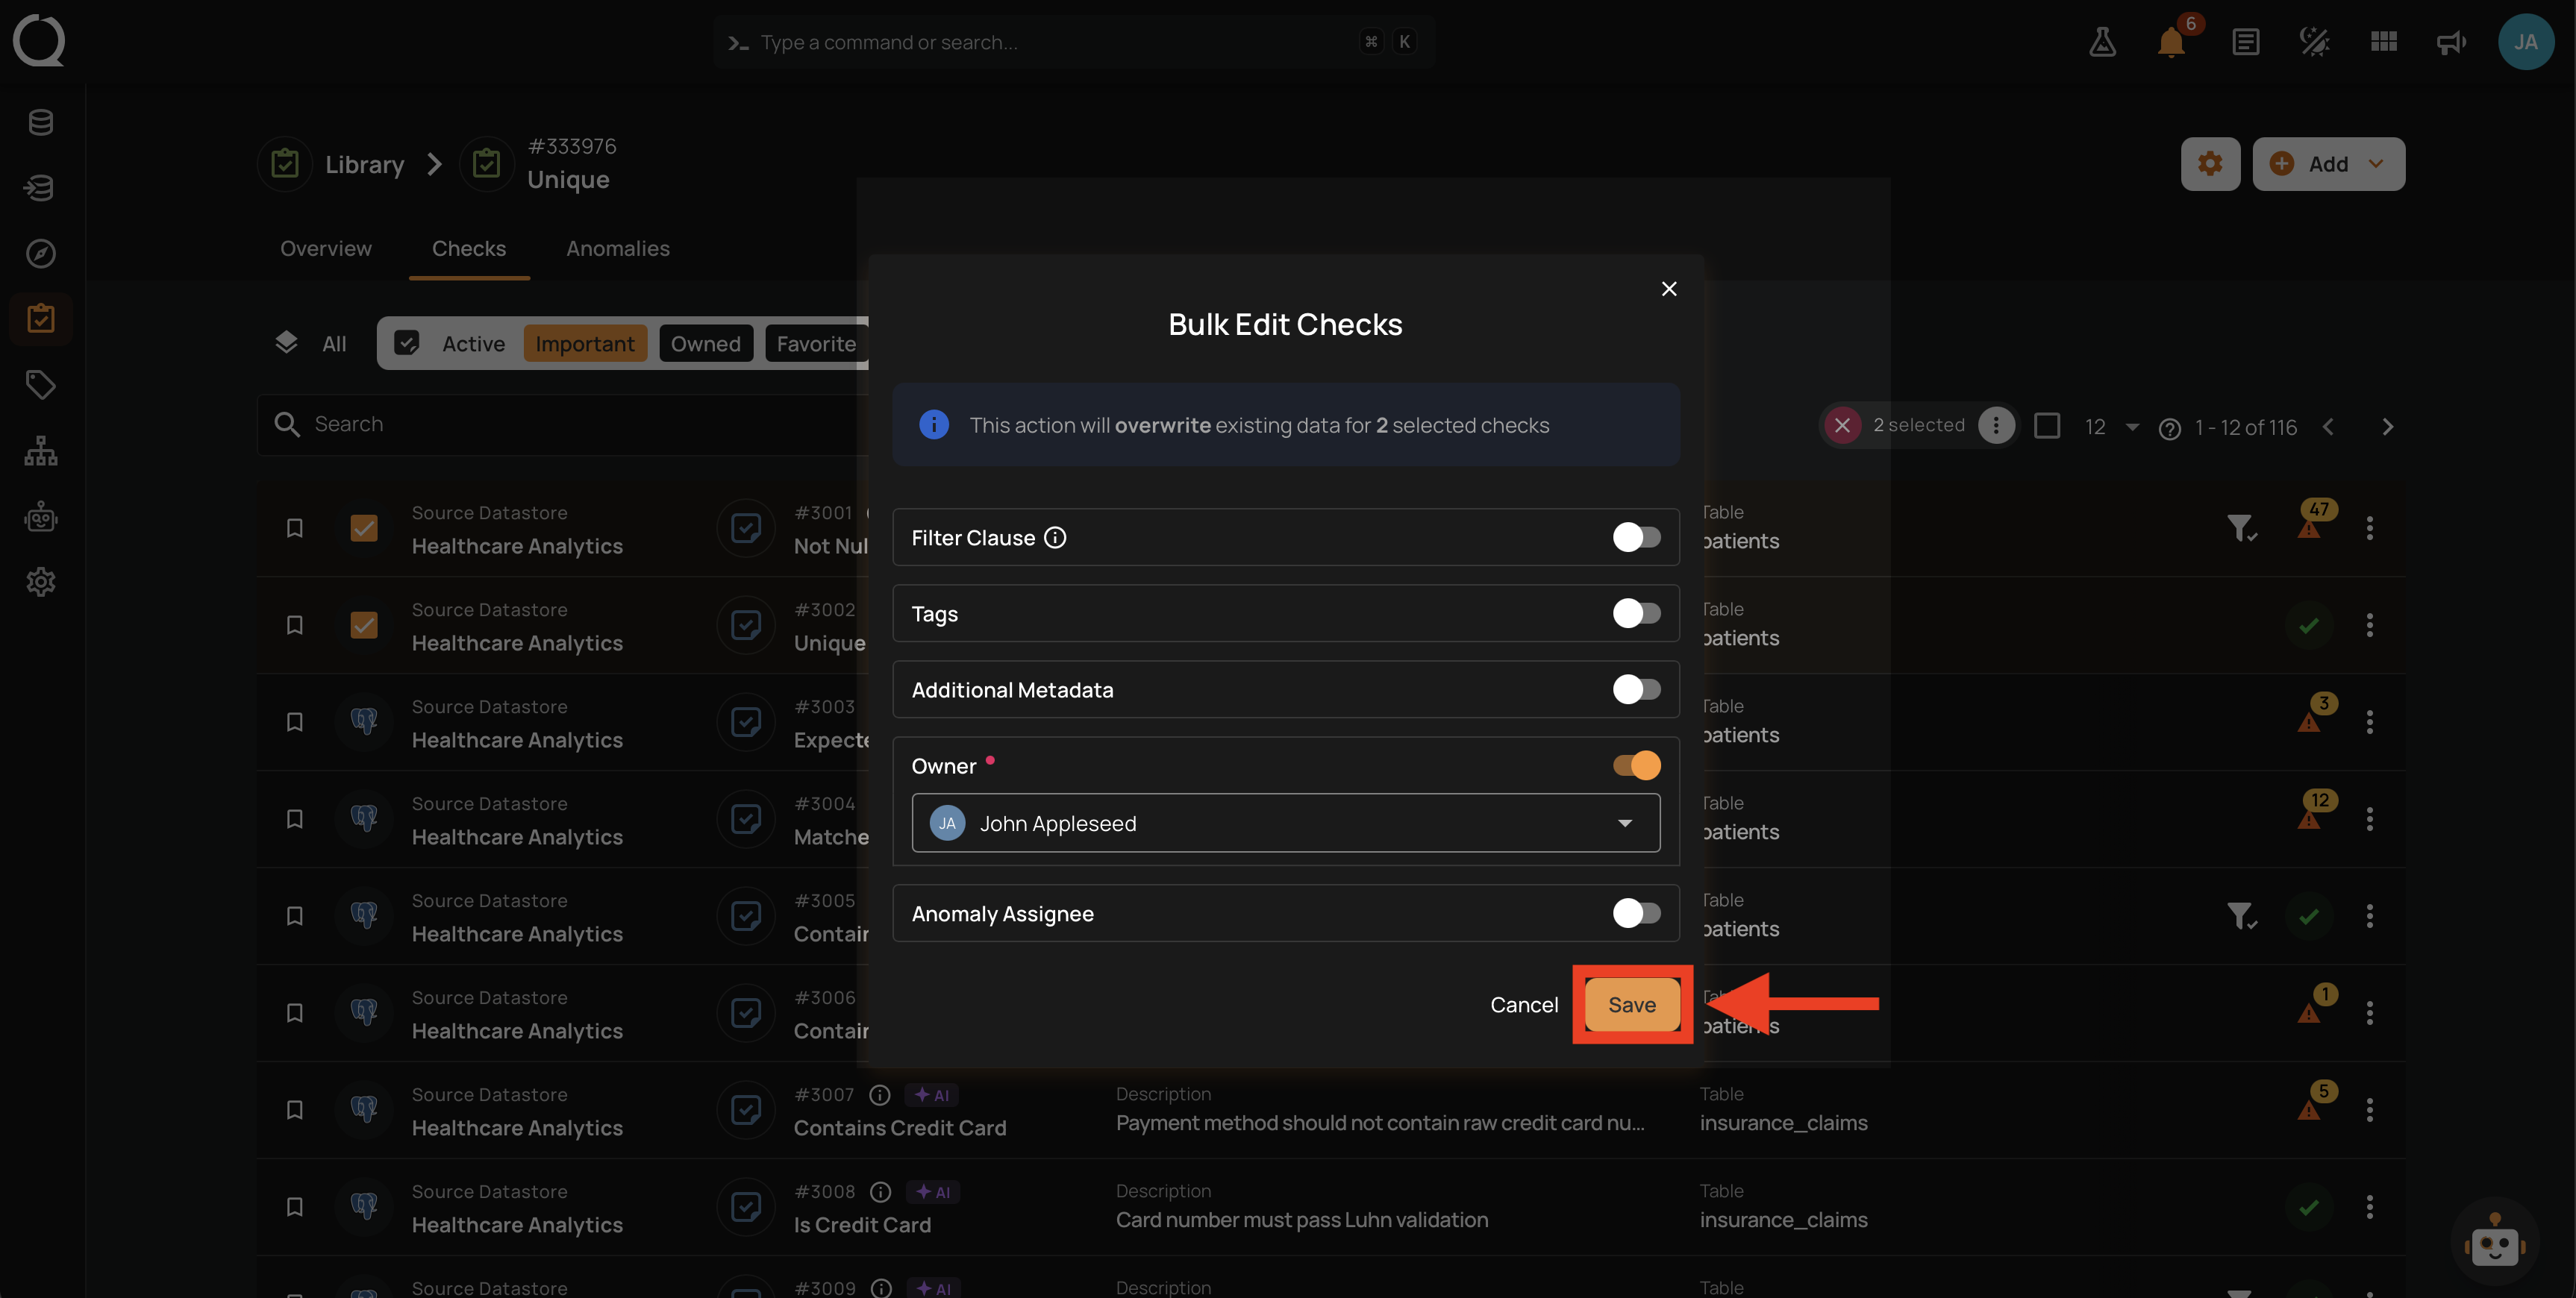Viewport: 2576px width, 1298px height.
Task: Click the Qualytics logo icon
Action: (39, 41)
